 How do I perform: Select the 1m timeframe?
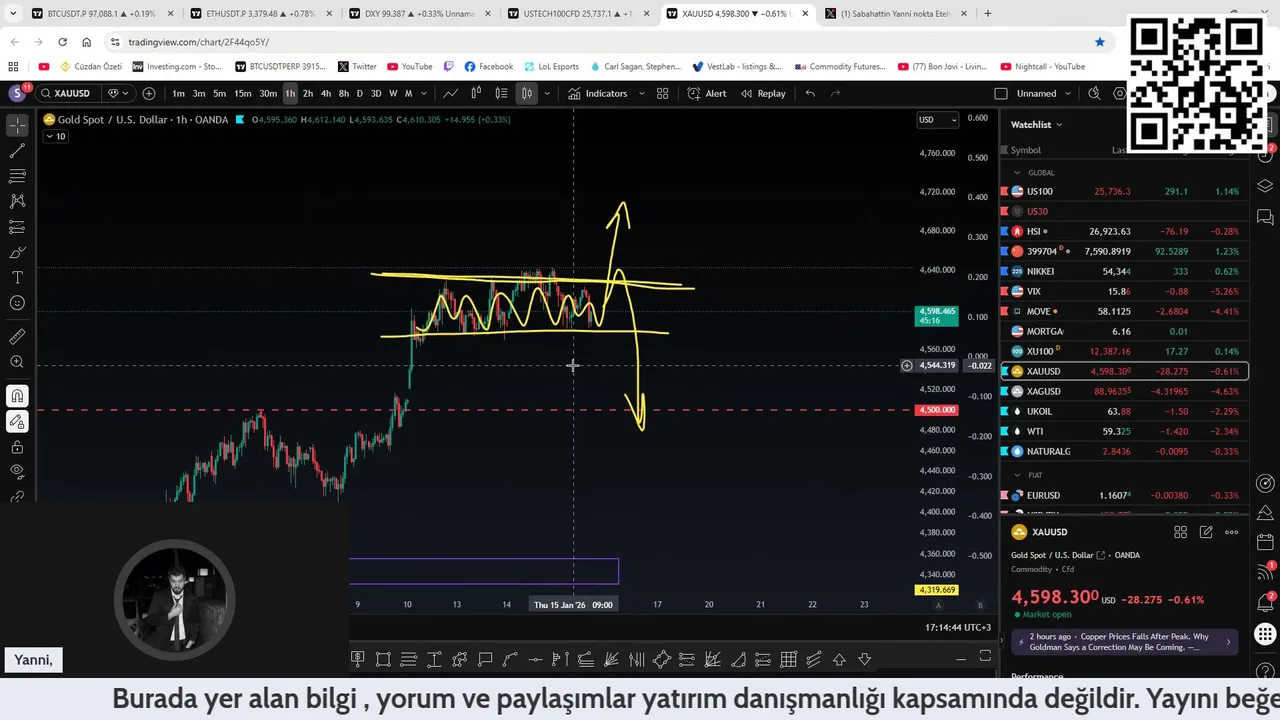(x=178, y=93)
